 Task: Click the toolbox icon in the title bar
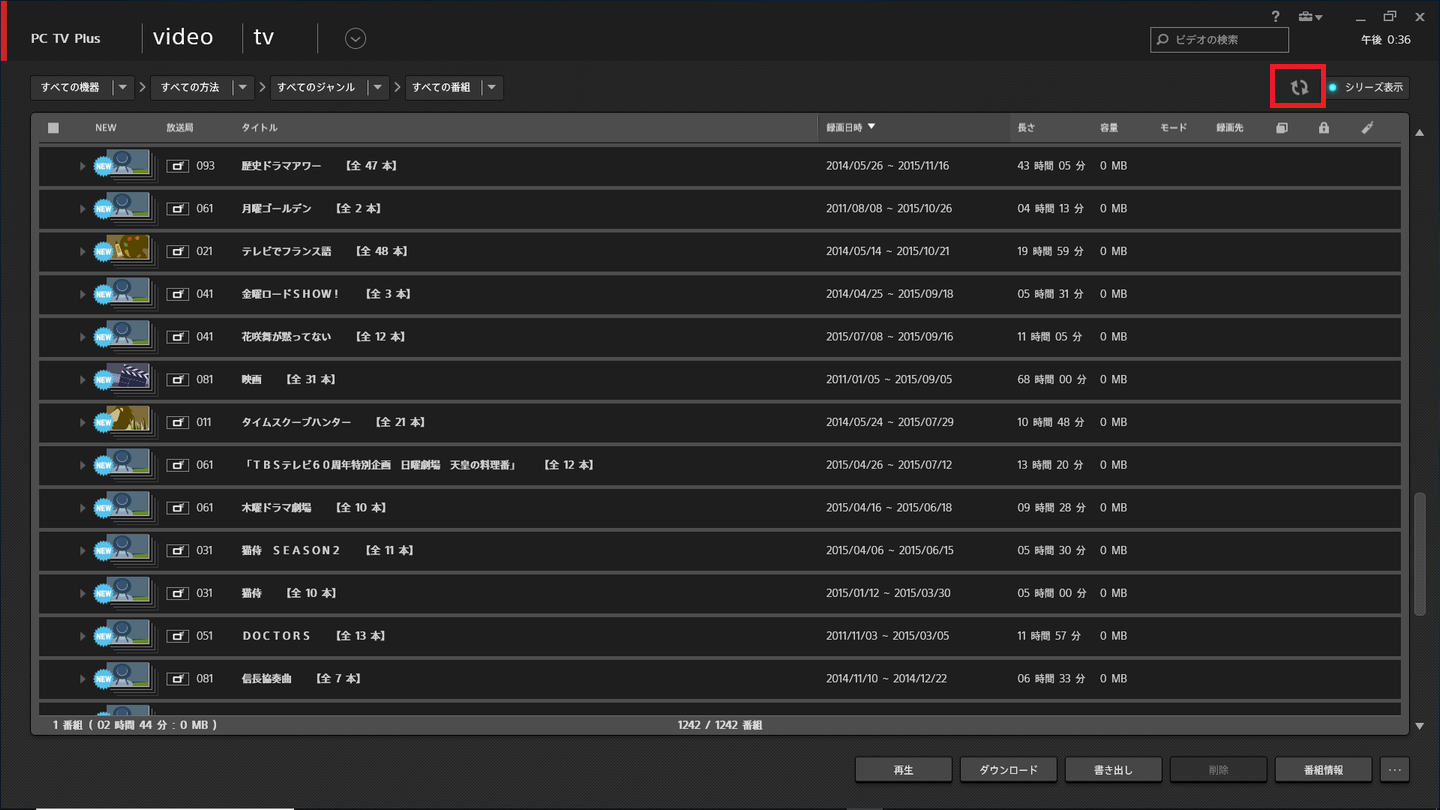[x=1305, y=16]
